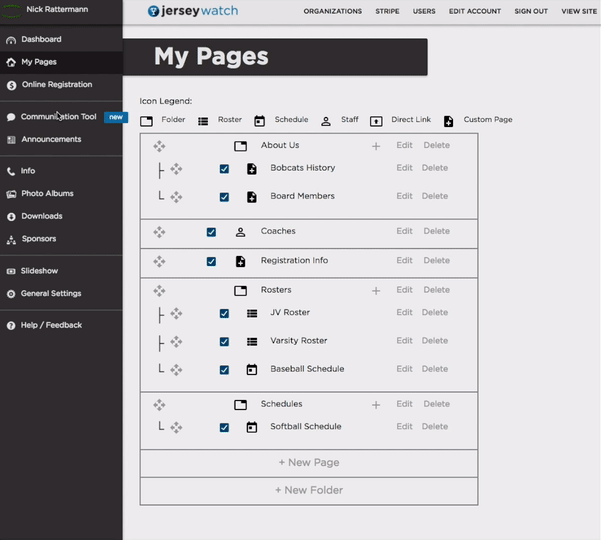Toggle the Registration Info checkbox
601x540 pixels.
[x=211, y=261]
